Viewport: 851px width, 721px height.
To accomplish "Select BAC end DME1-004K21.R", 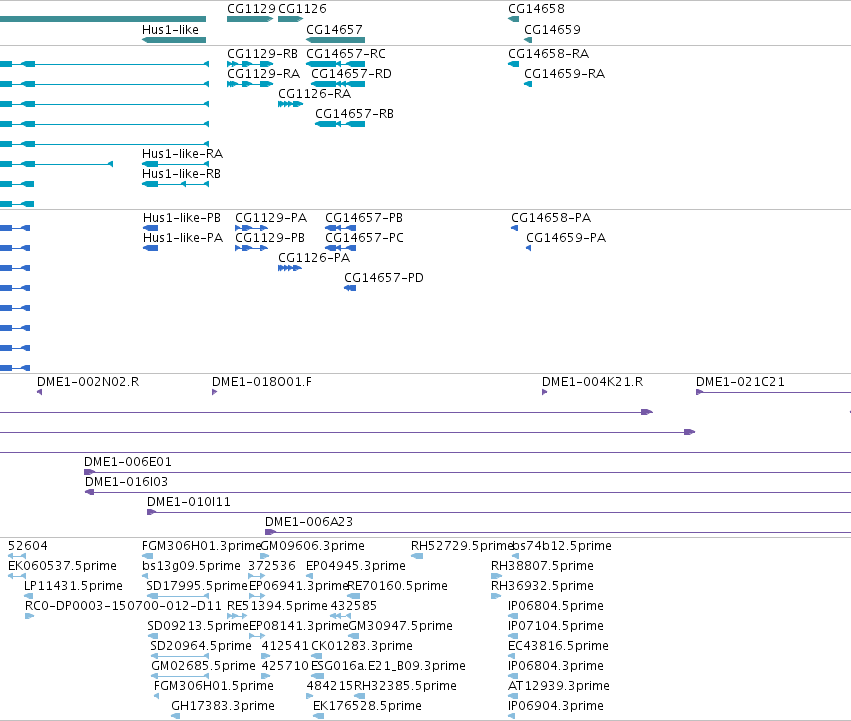I will click(593, 382).
